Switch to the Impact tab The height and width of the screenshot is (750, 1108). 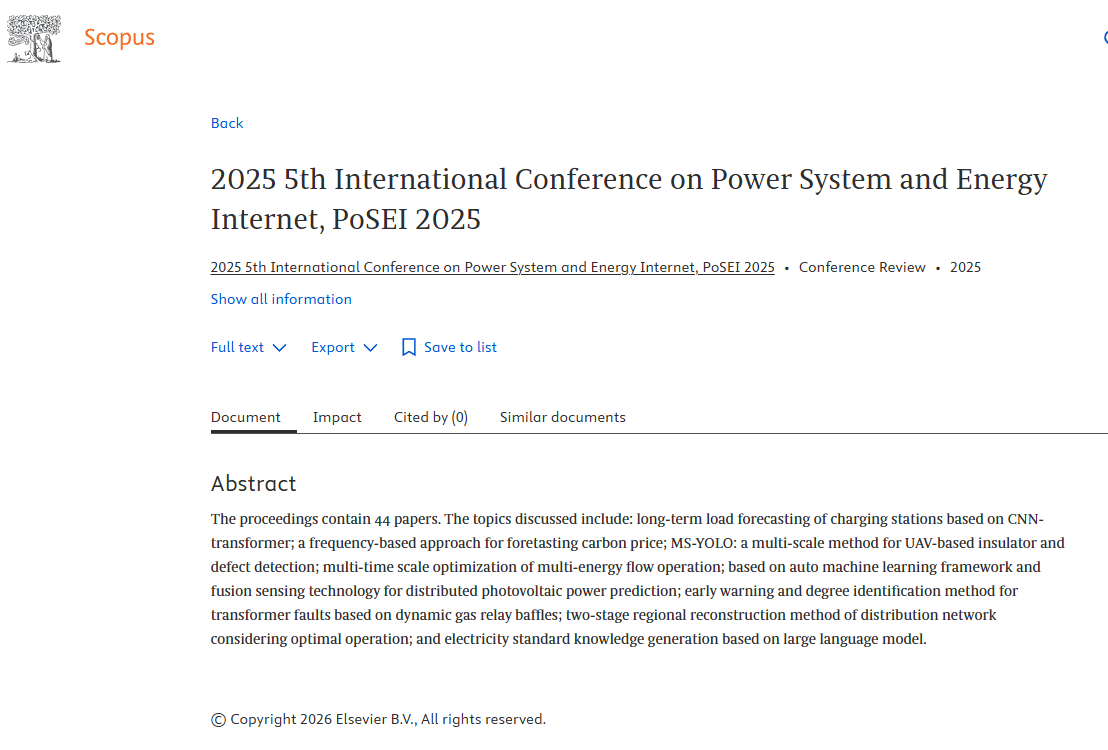click(x=337, y=417)
